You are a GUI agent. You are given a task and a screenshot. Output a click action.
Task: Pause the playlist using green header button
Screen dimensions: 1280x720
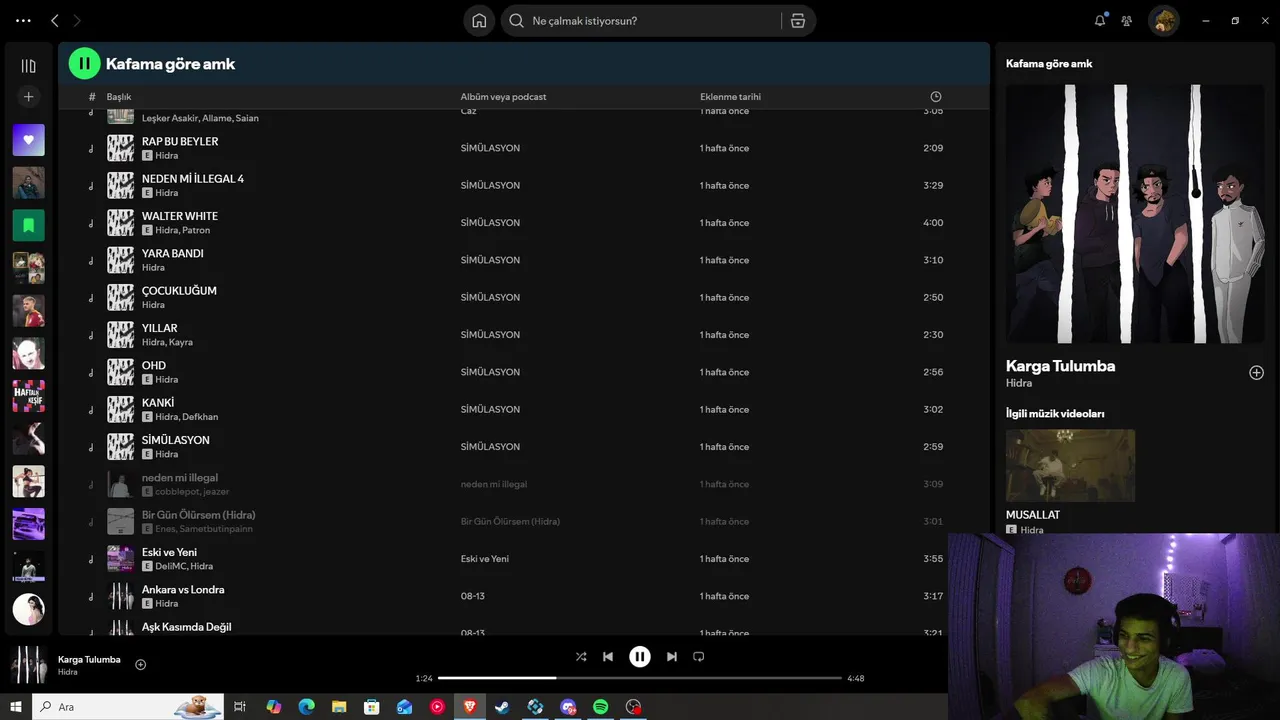tap(84, 63)
